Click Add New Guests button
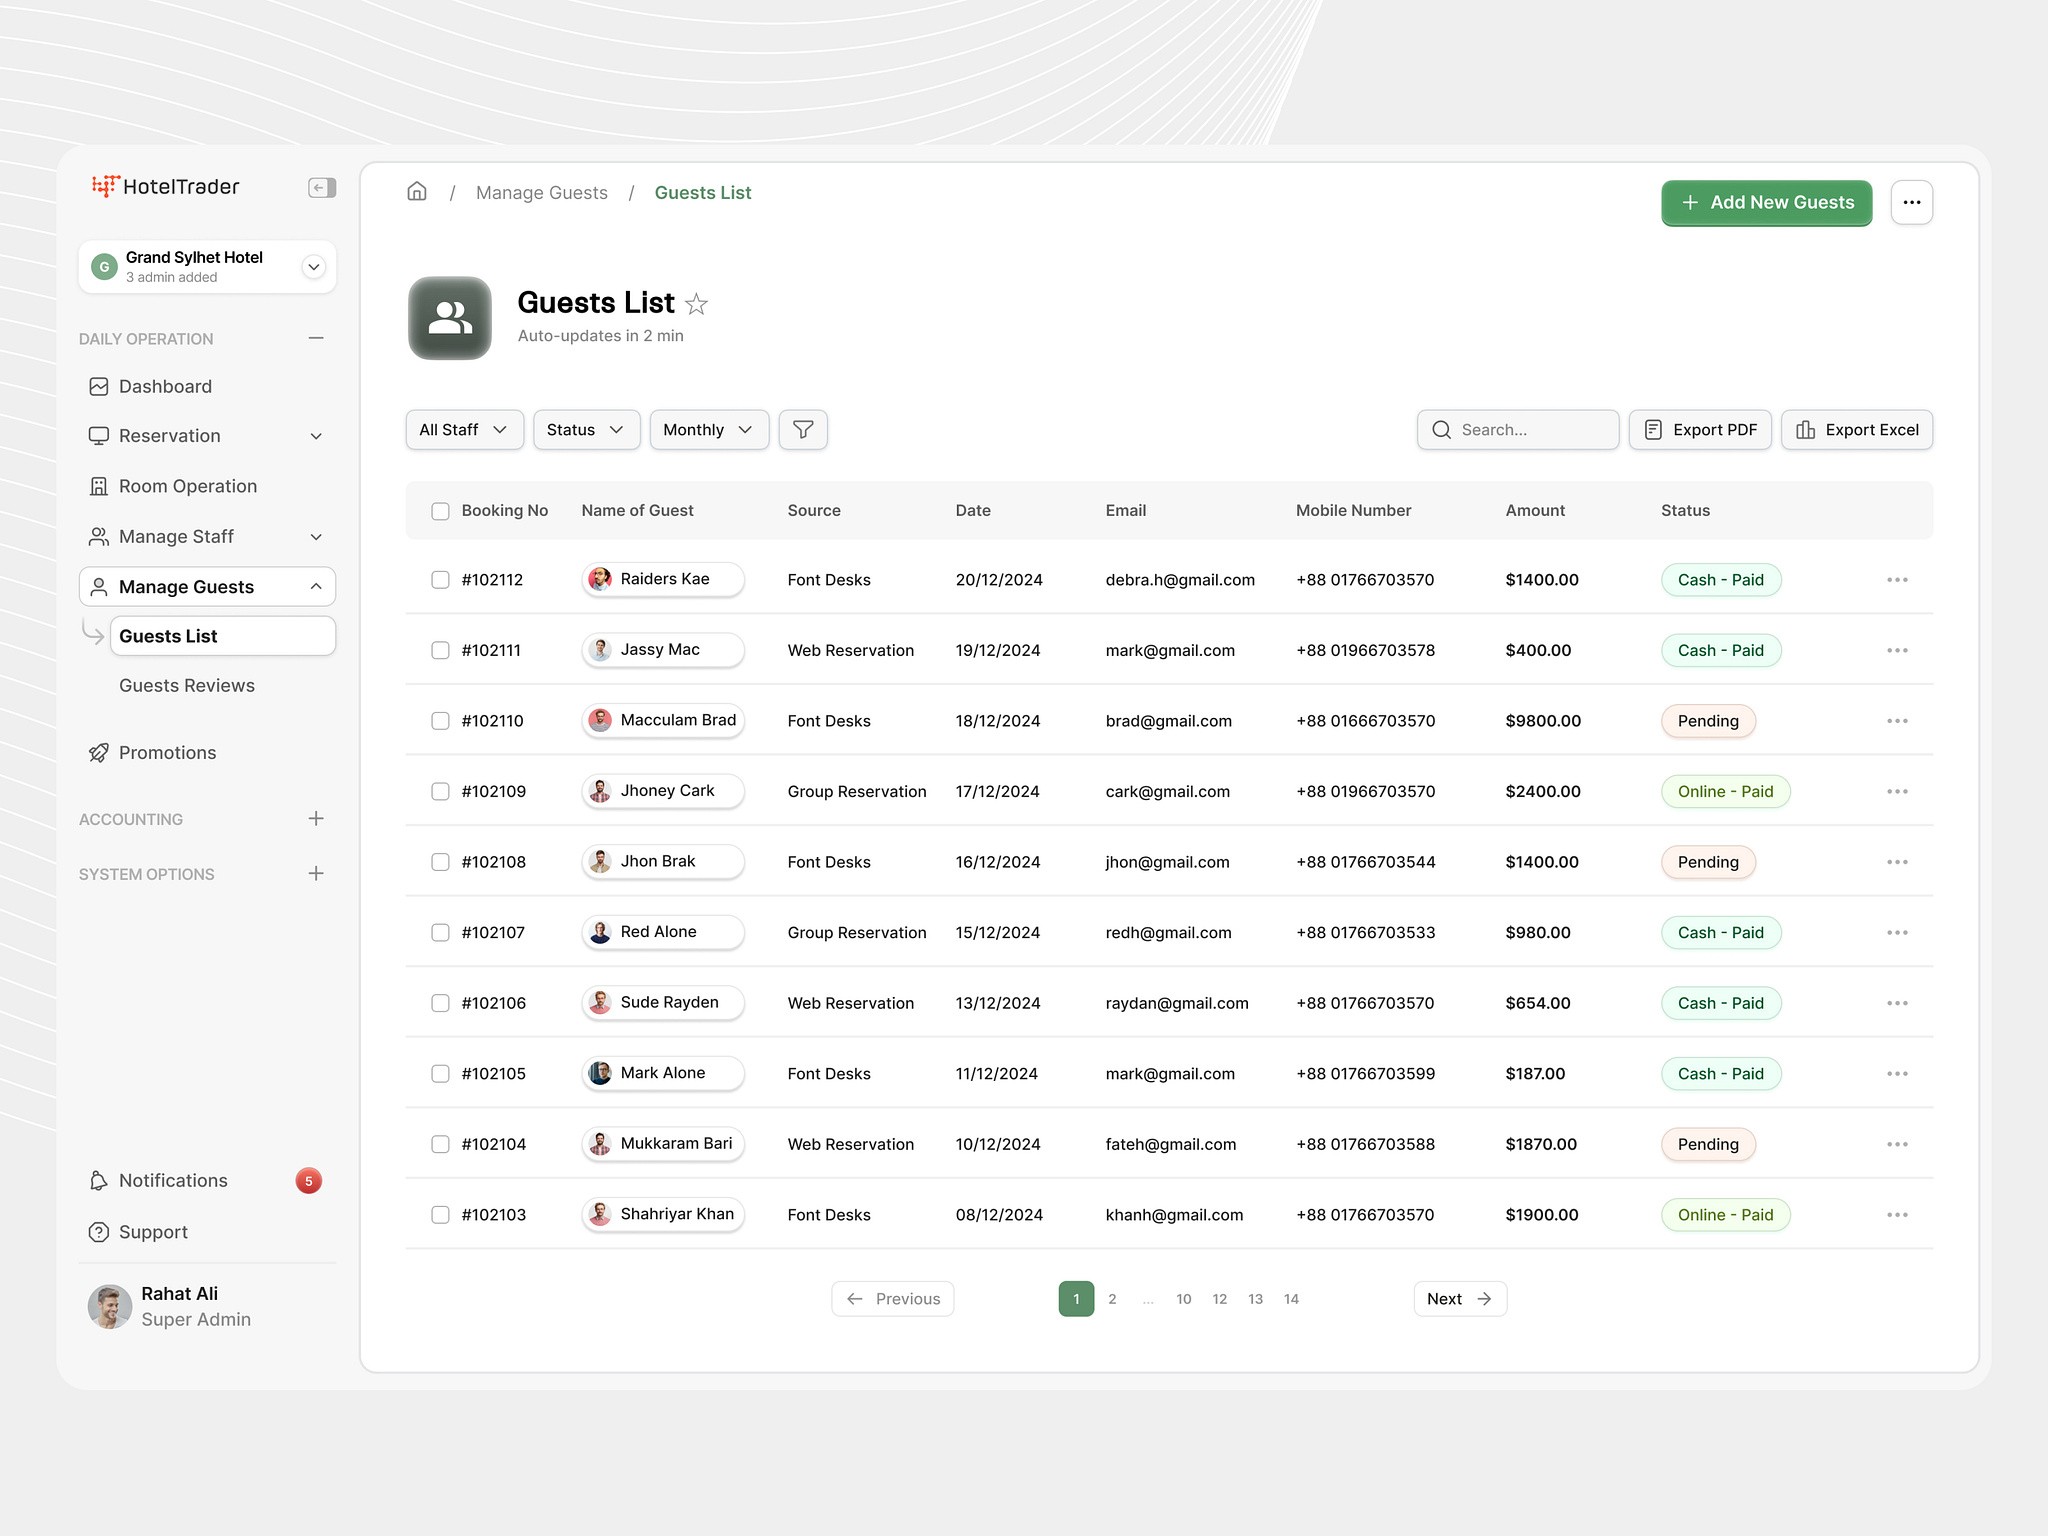2048x1536 pixels. pyautogui.click(x=1766, y=203)
